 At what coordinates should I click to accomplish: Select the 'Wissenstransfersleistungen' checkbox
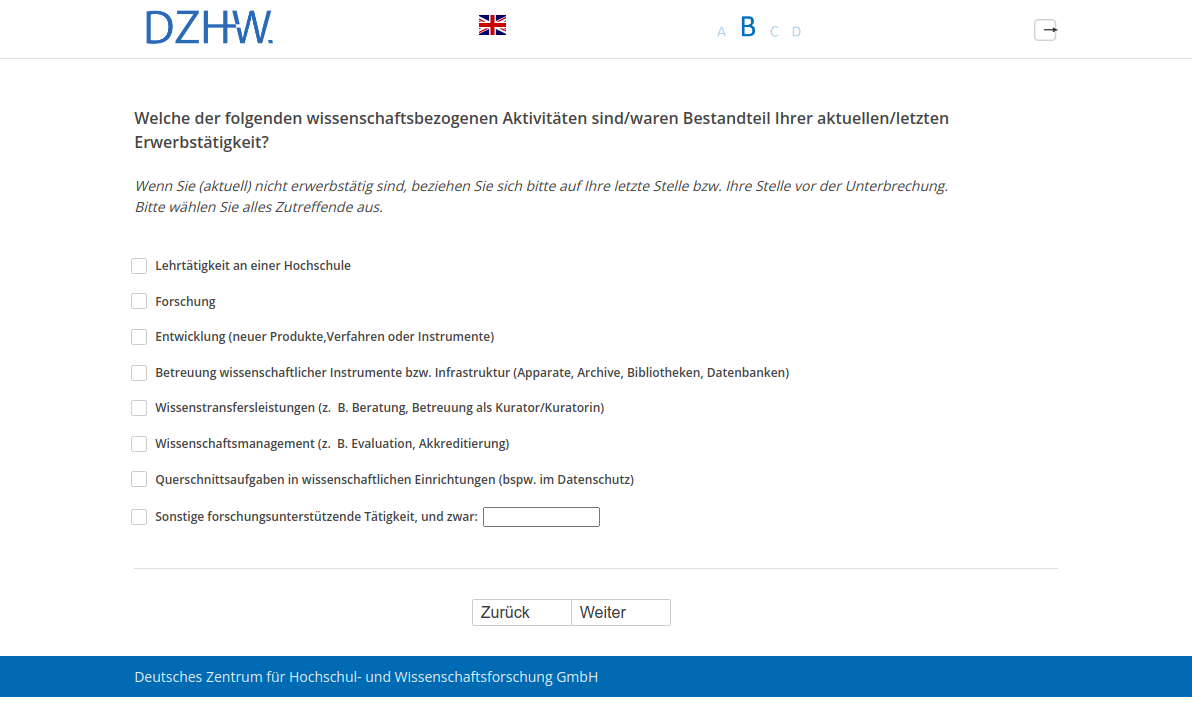tap(139, 408)
